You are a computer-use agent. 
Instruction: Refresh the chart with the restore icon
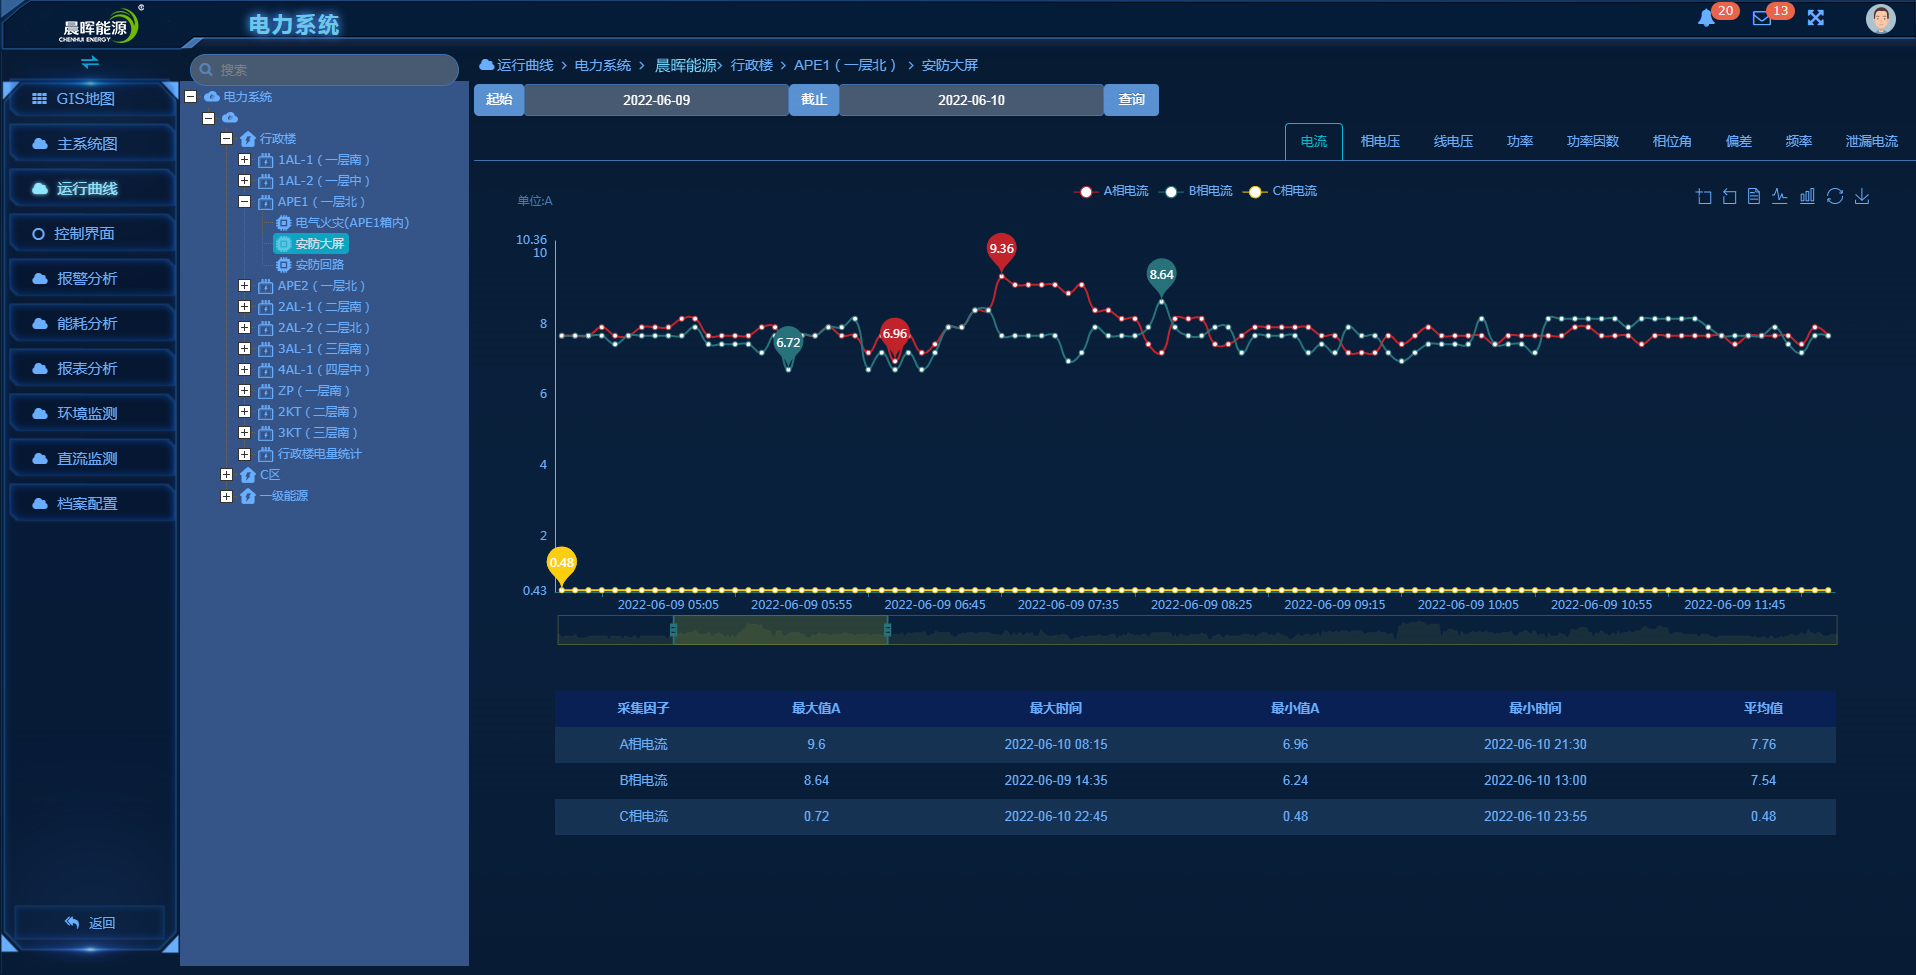pyautogui.click(x=1835, y=197)
